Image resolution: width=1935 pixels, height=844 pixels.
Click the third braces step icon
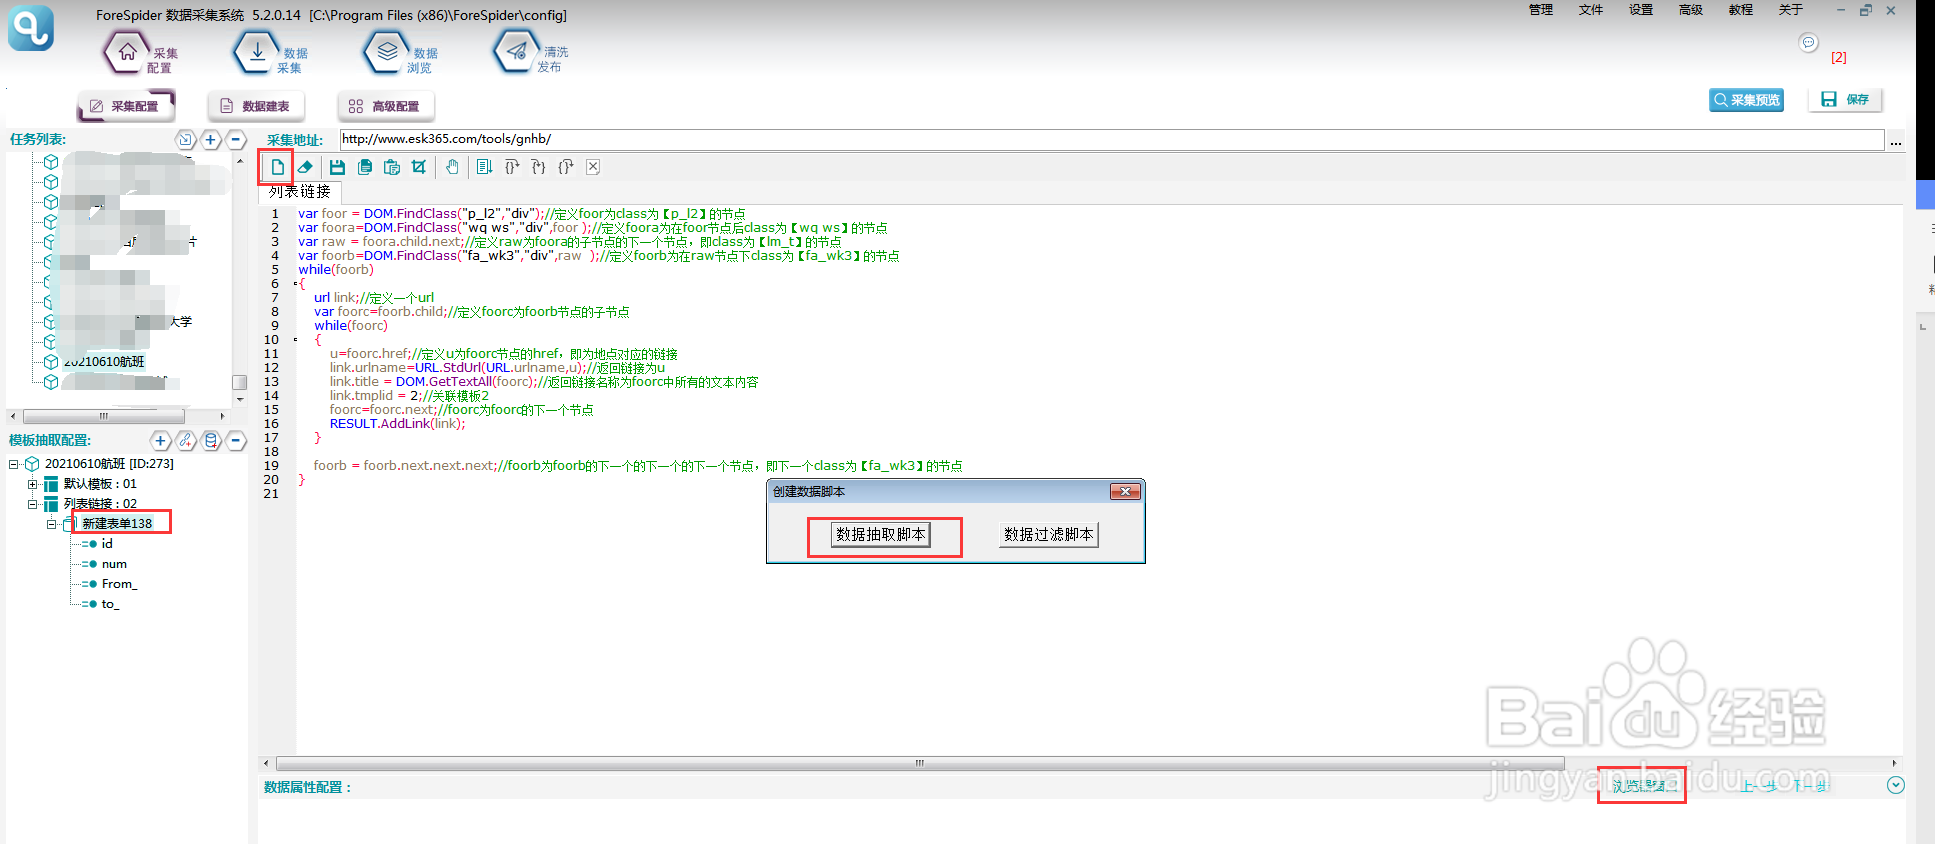click(566, 167)
